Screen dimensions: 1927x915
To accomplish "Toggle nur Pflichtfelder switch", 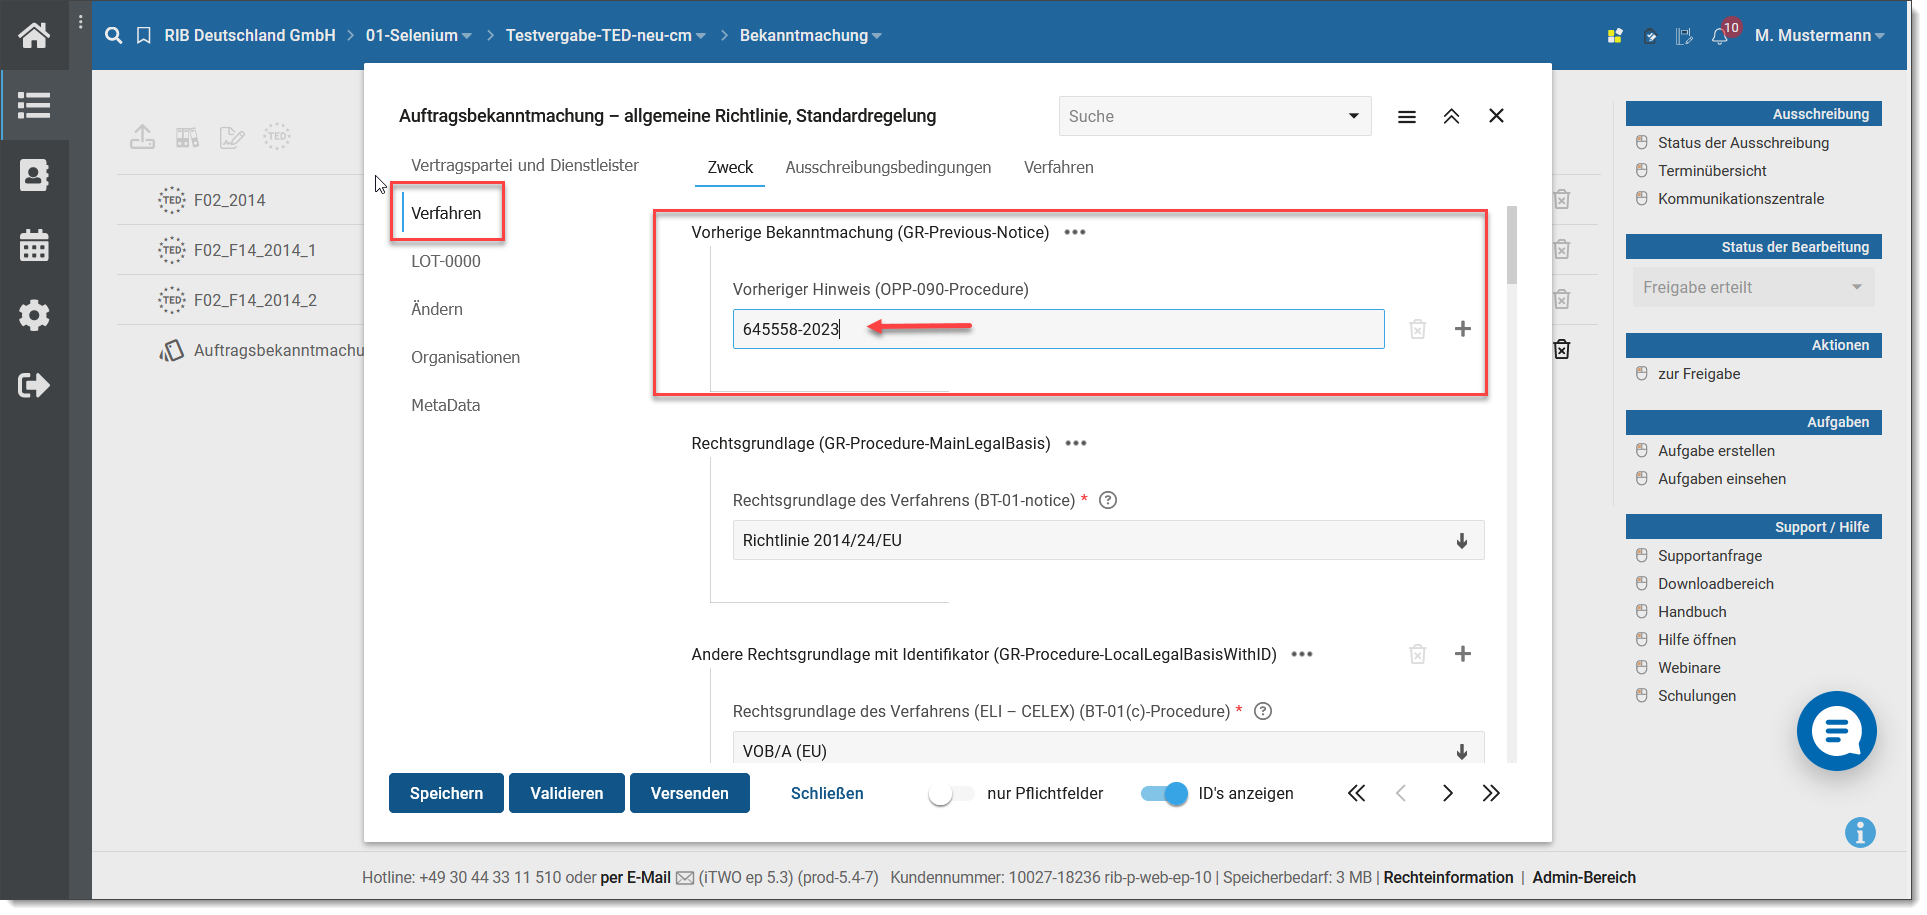I will (x=950, y=794).
